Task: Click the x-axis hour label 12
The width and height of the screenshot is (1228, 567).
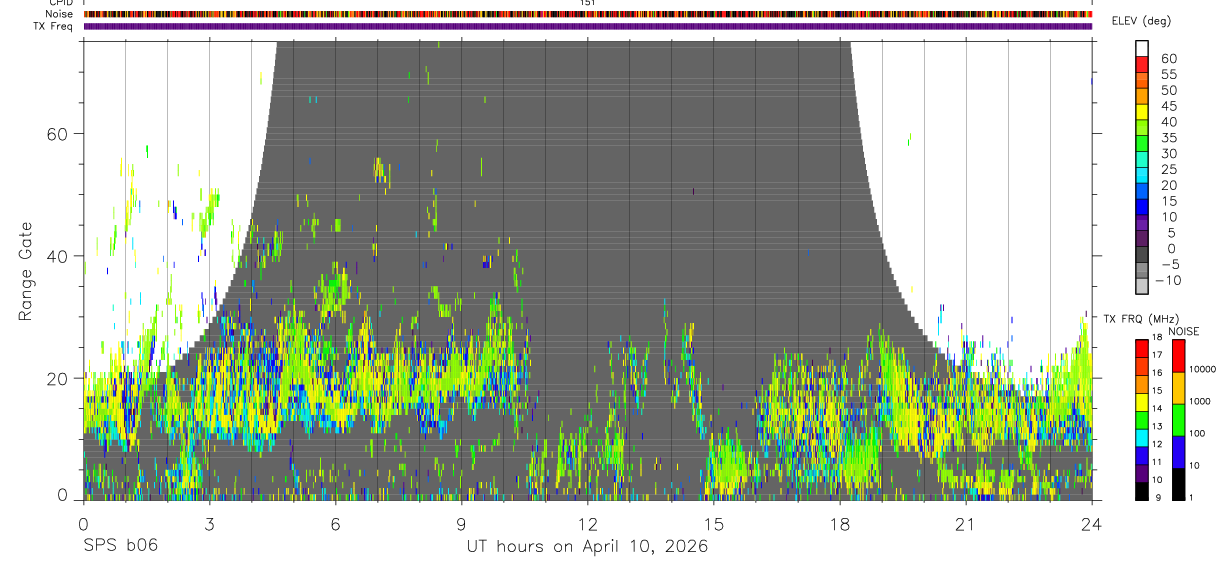Action: coord(588,524)
